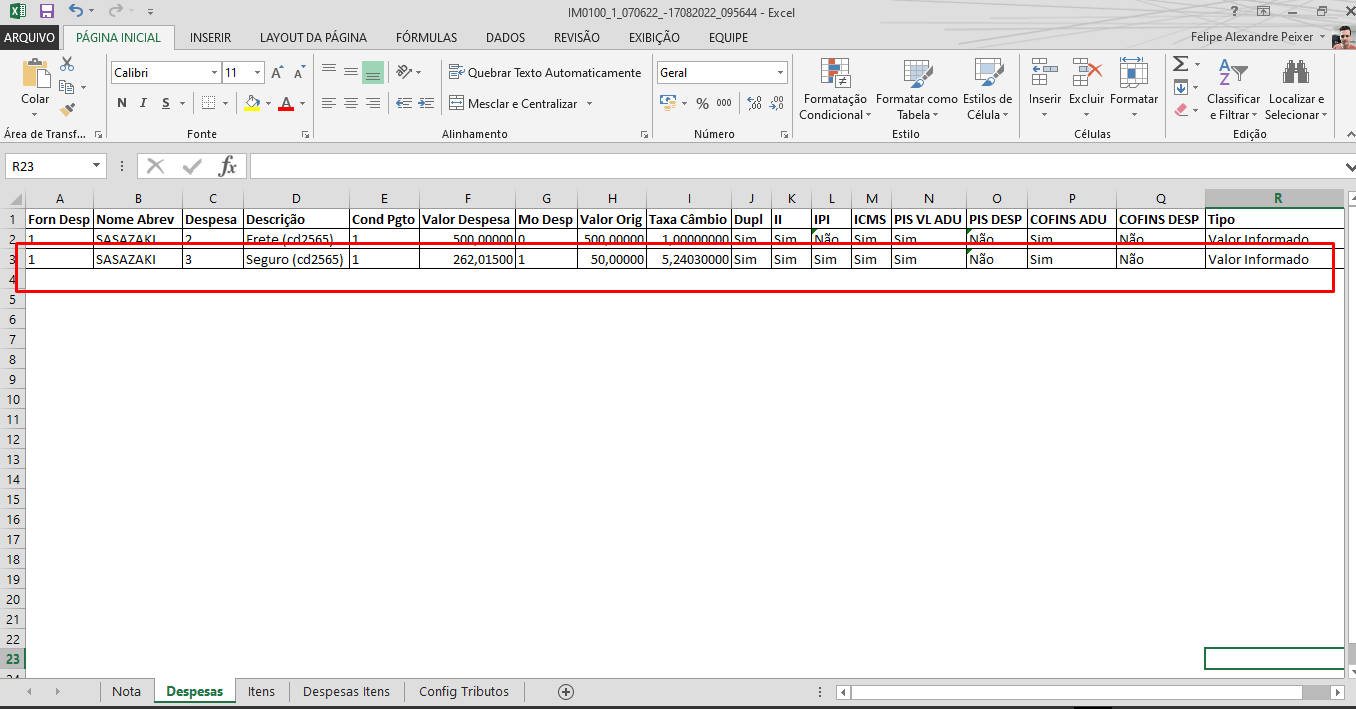Click the text orientation icon
The width and height of the screenshot is (1356, 709).
click(x=404, y=72)
